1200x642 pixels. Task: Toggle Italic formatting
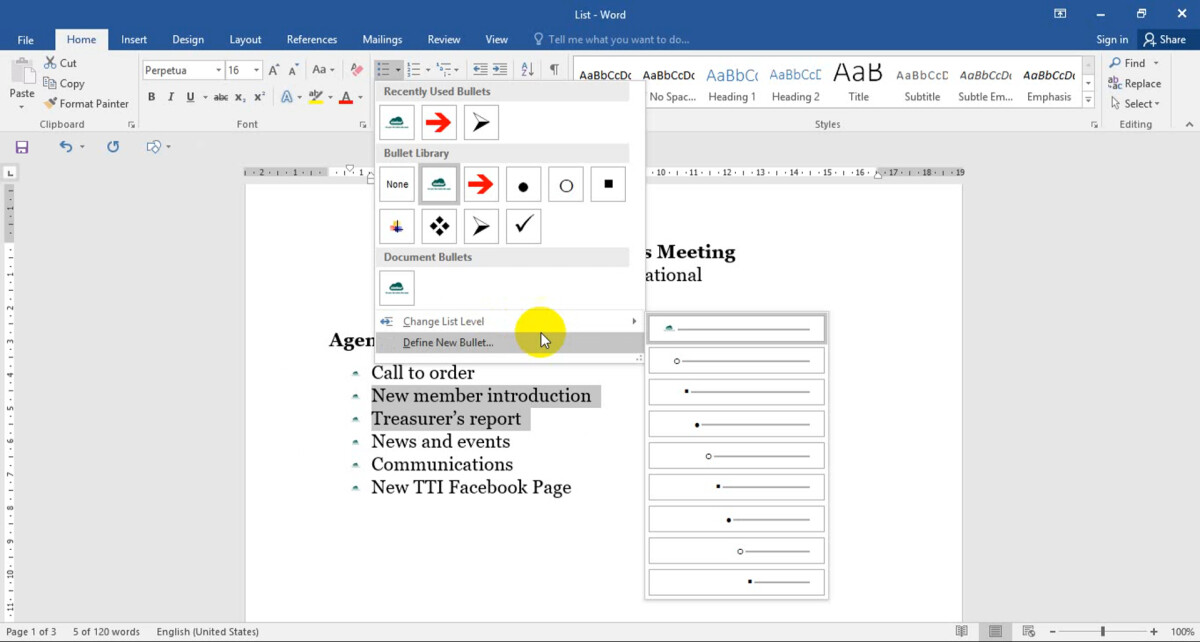(171, 97)
